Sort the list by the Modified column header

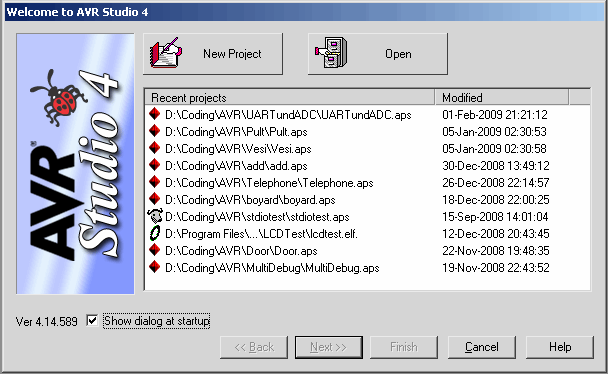click(x=502, y=97)
